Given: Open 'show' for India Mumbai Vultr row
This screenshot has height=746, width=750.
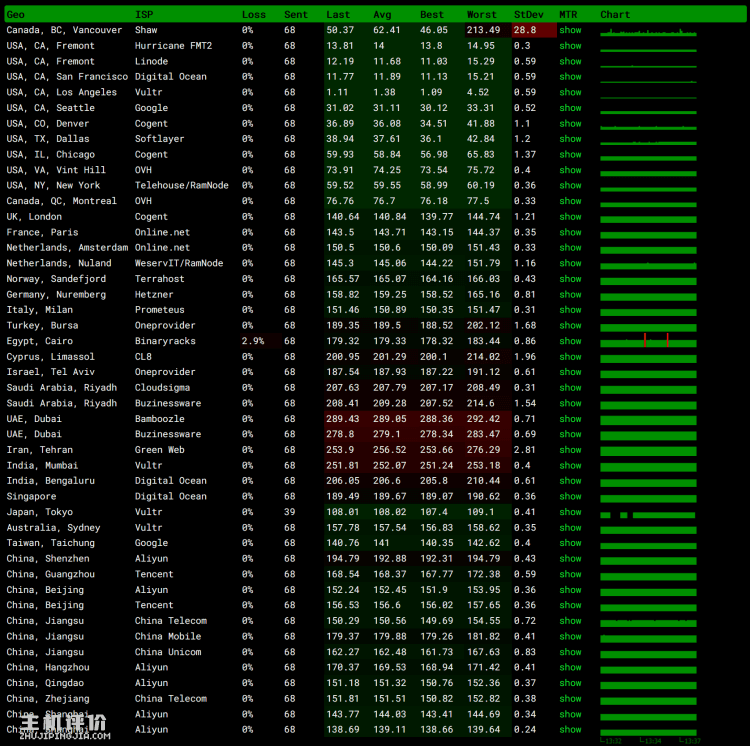Looking at the screenshot, I should pyautogui.click(x=570, y=465).
